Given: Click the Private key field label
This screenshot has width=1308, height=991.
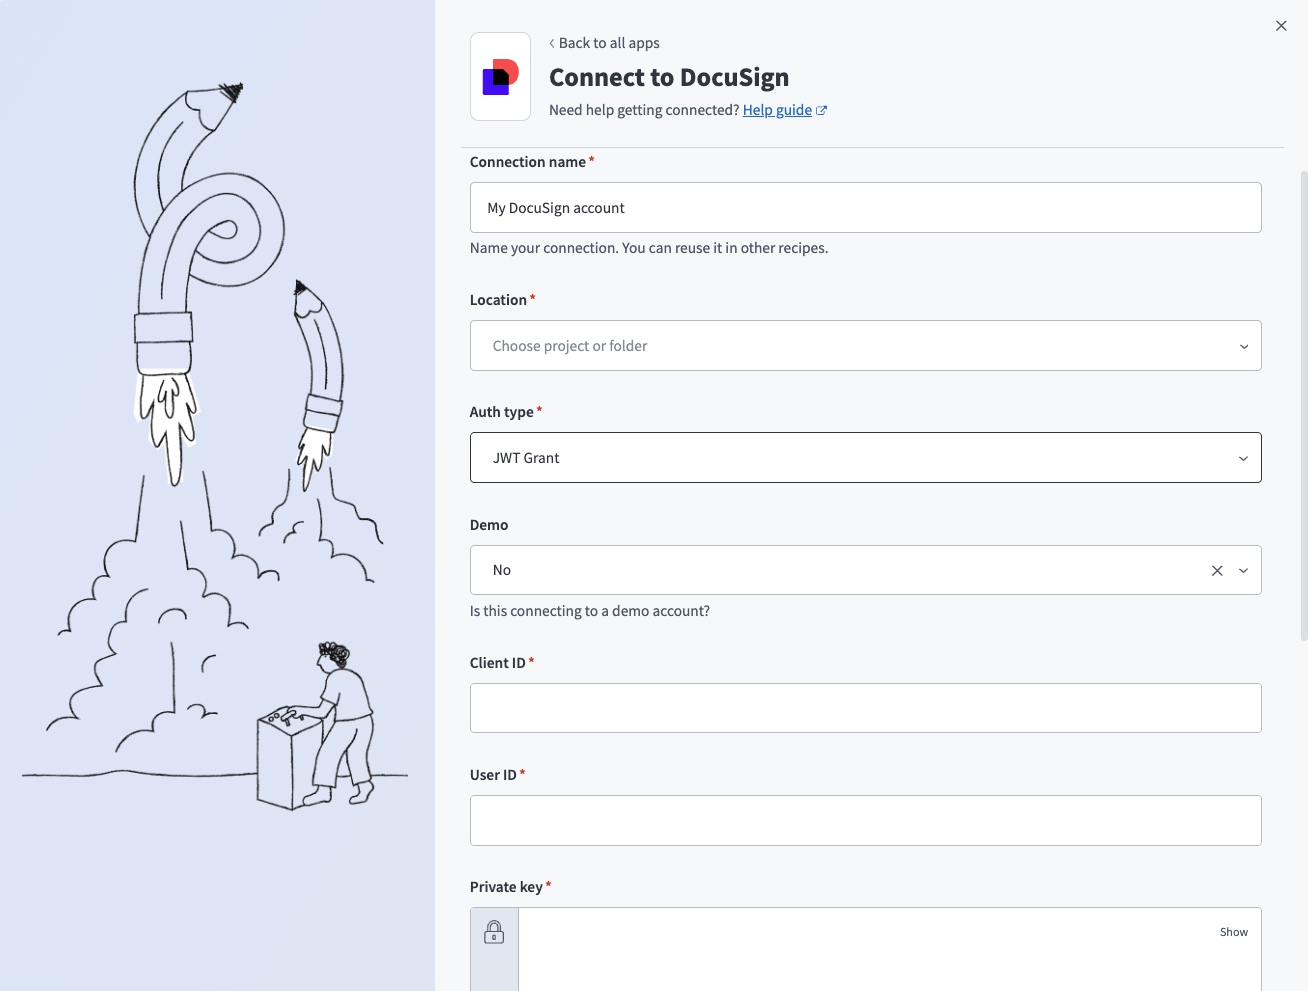Looking at the screenshot, I should (506, 887).
